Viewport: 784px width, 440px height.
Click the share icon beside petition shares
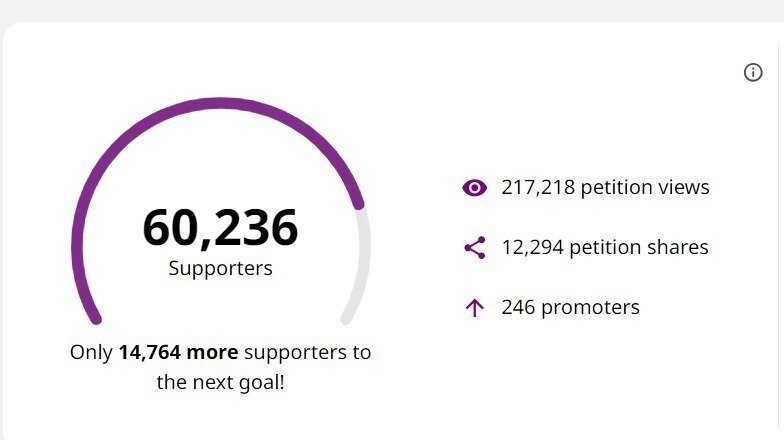click(x=474, y=248)
